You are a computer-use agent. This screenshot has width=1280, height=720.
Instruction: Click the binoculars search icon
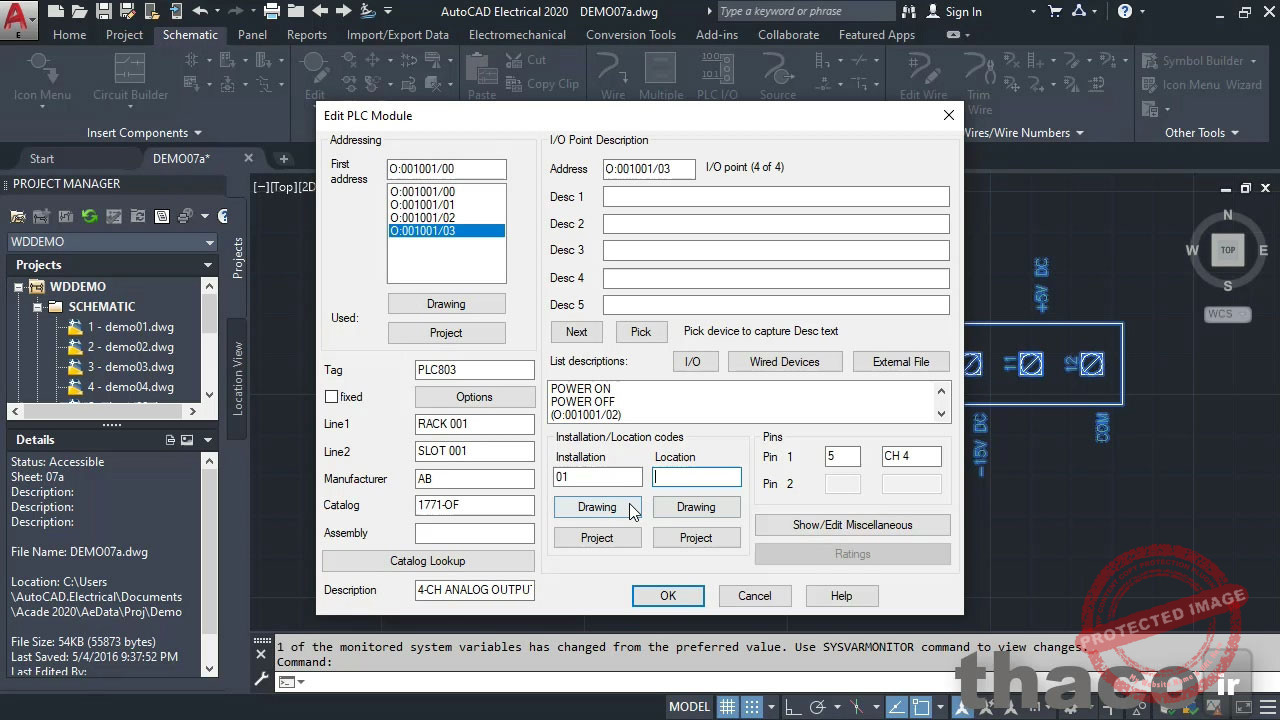click(909, 12)
